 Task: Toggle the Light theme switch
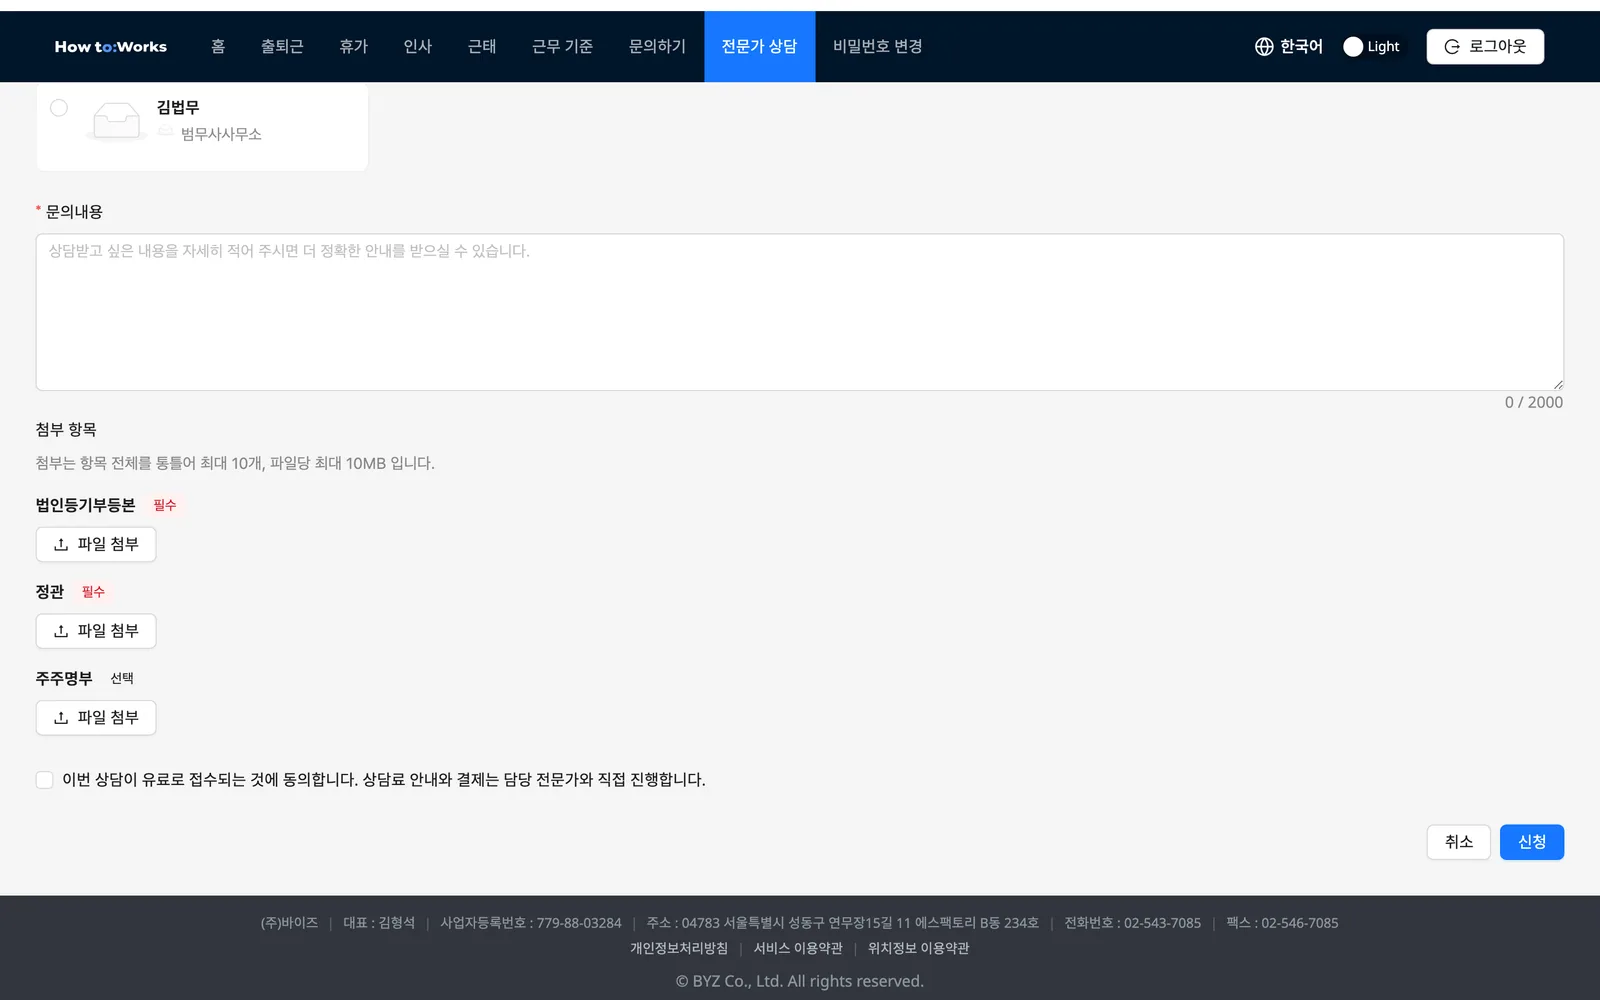[1372, 47]
